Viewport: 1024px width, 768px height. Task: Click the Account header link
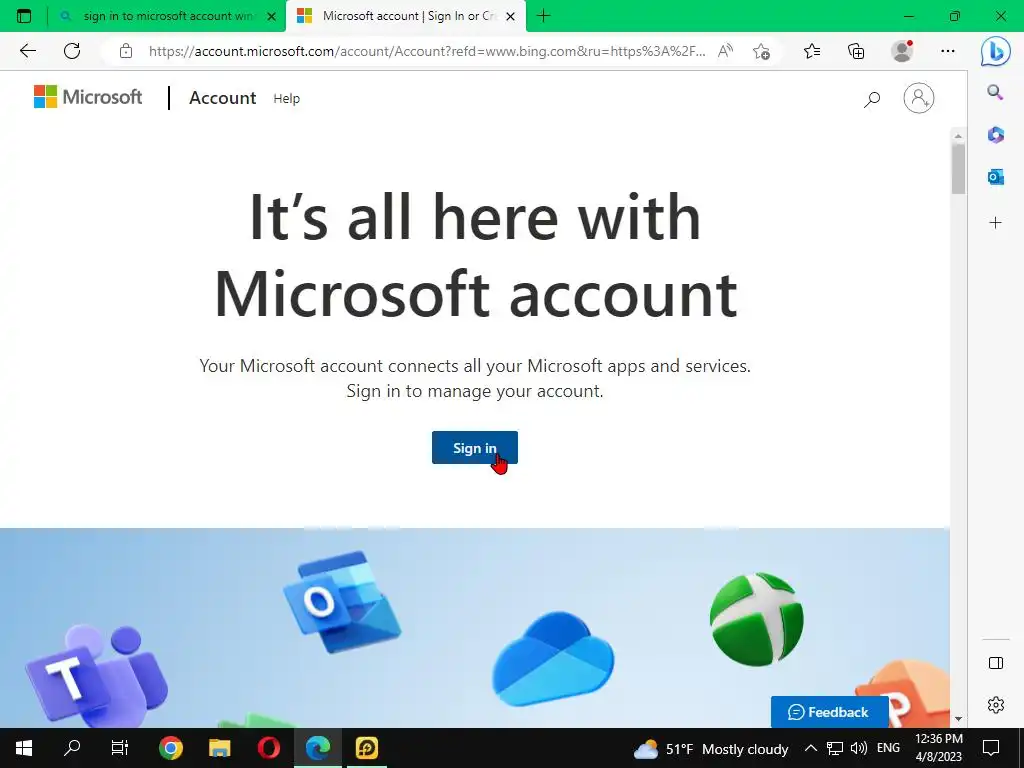[x=223, y=98]
